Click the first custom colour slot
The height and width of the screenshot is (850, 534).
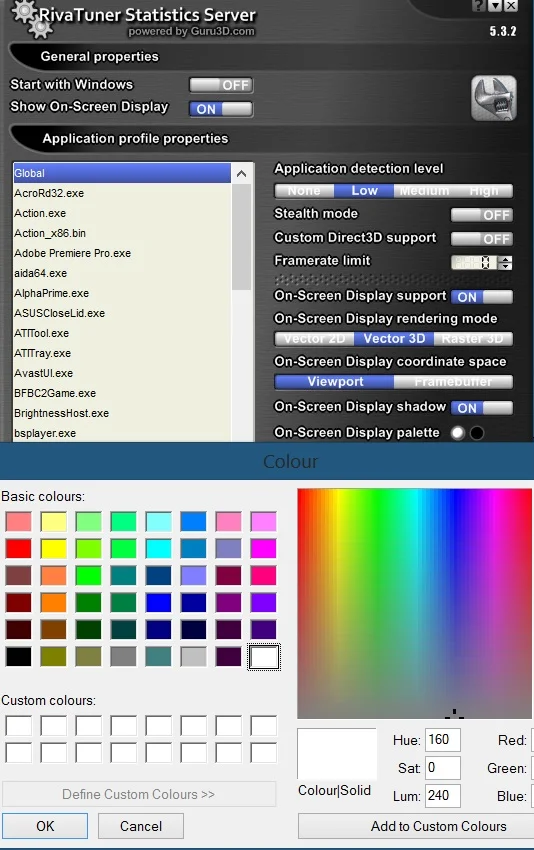click(x=18, y=725)
